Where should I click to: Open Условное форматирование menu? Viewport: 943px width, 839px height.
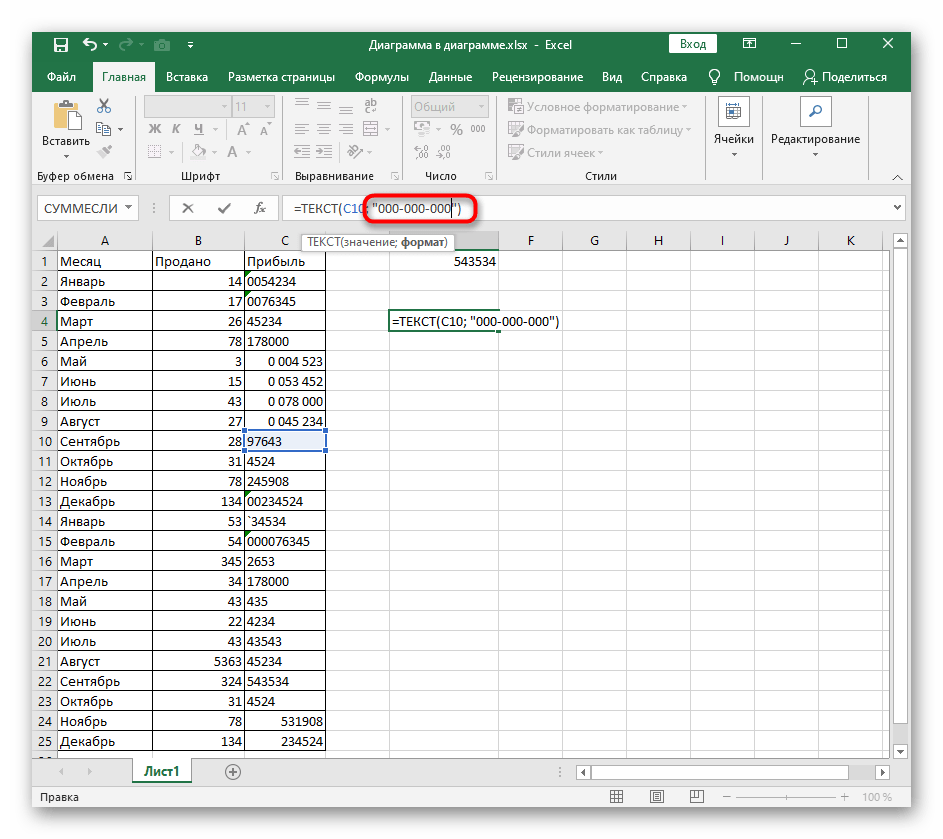[x=598, y=106]
